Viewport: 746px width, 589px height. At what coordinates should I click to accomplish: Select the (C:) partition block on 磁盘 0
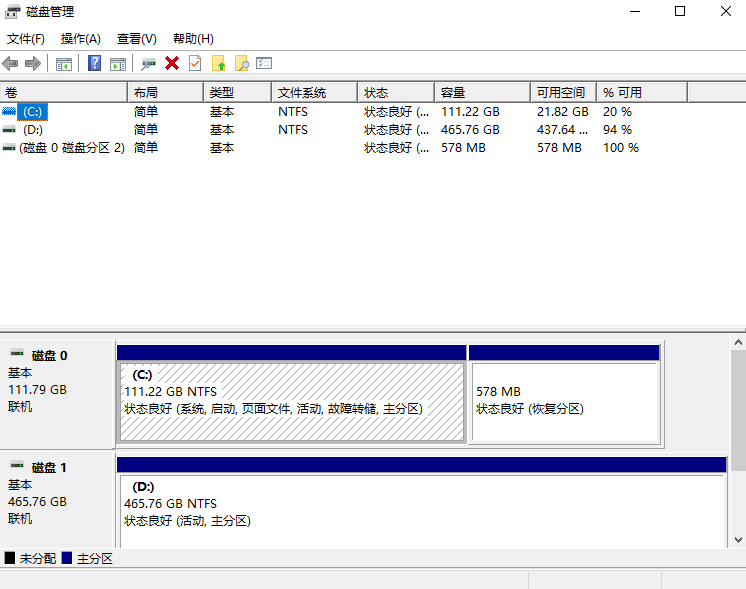tap(291, 400)
